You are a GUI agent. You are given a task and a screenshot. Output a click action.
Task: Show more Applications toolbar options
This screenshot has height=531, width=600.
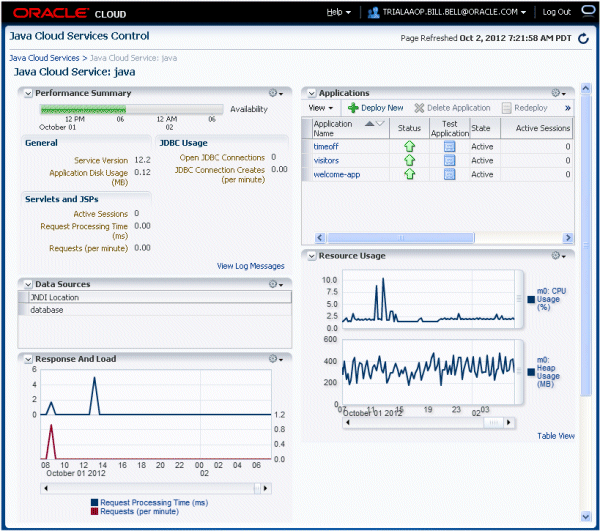[x=568, y=108]
